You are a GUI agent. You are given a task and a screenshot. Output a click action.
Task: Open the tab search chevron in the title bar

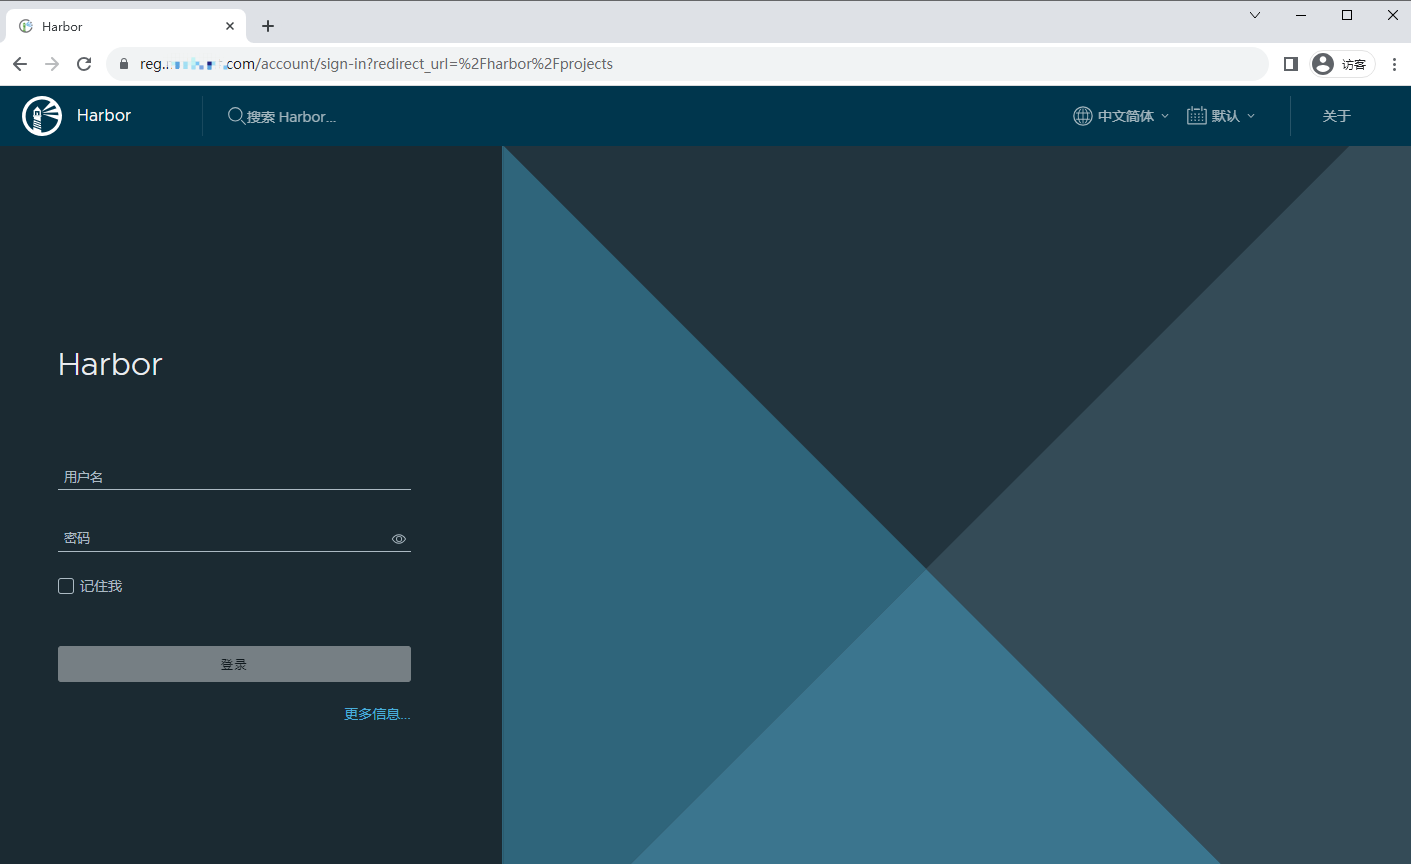[x=1255, y=15]
